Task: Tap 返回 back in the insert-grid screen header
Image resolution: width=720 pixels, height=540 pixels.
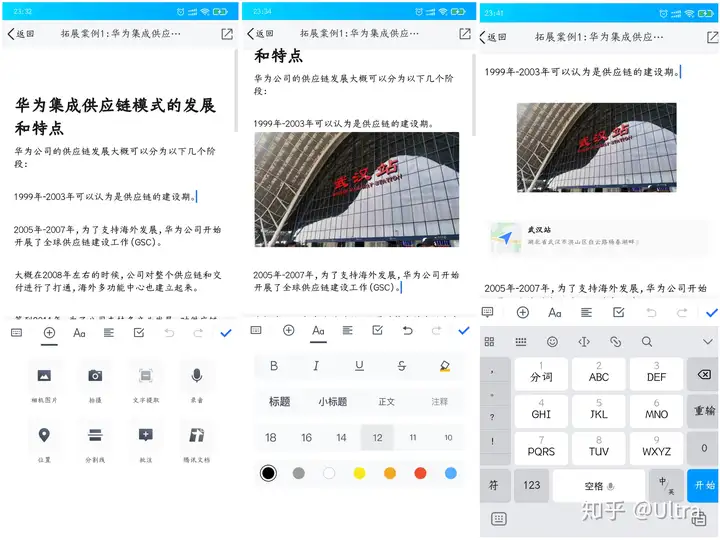Action: pos(21,34)
